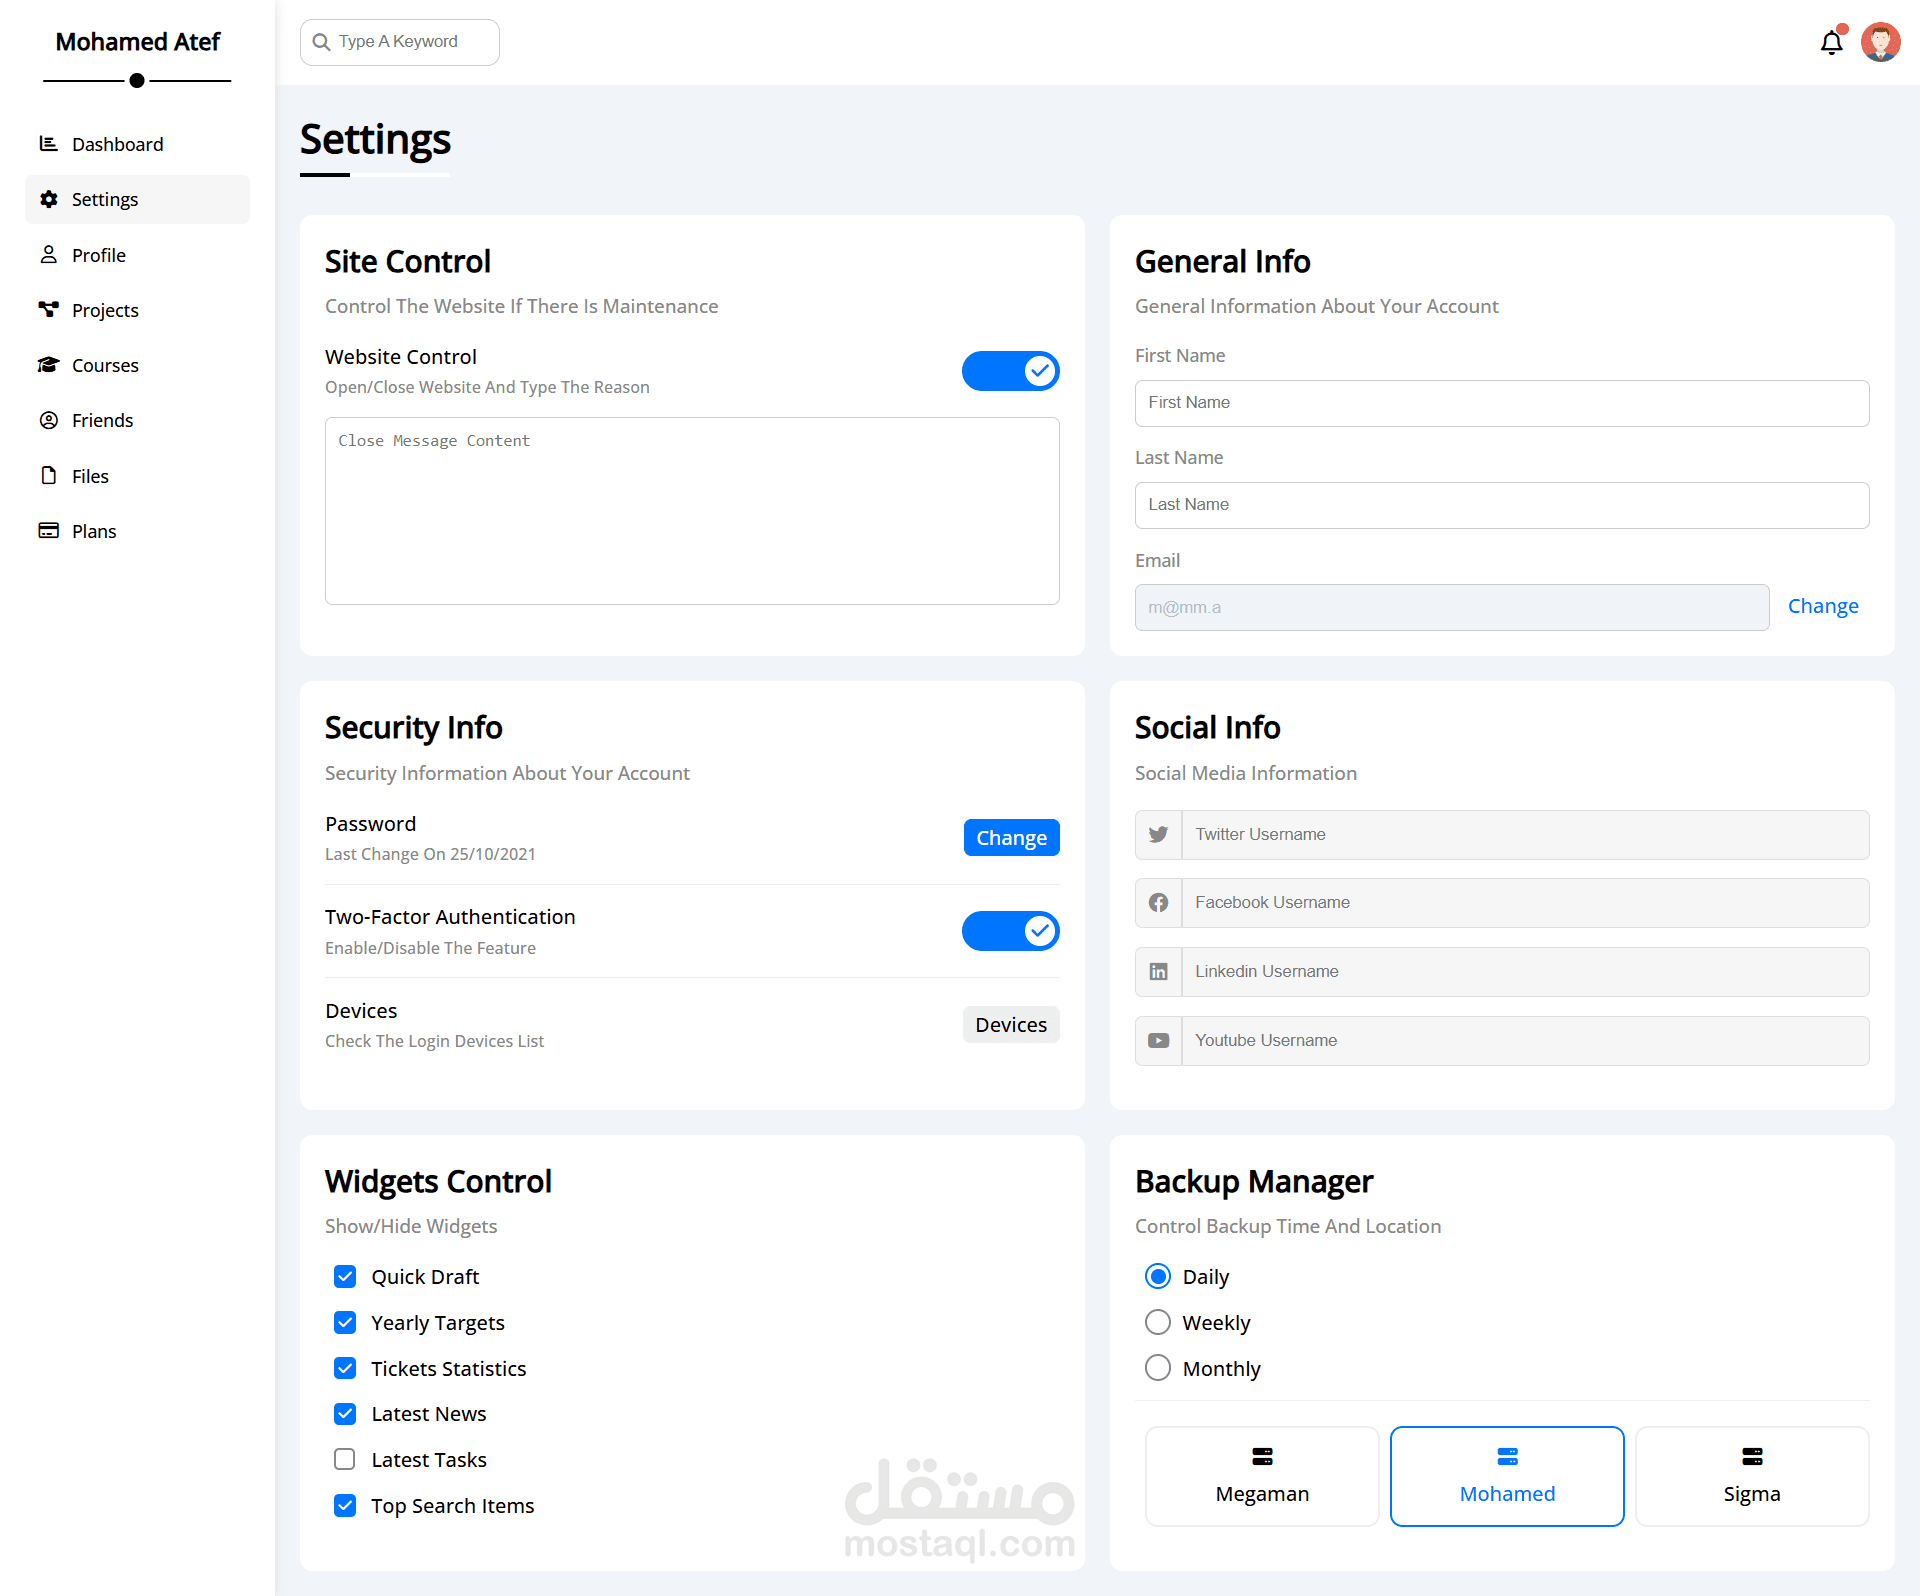
Task: Open Dashboard from the sidebar
Action: [117, 144]
